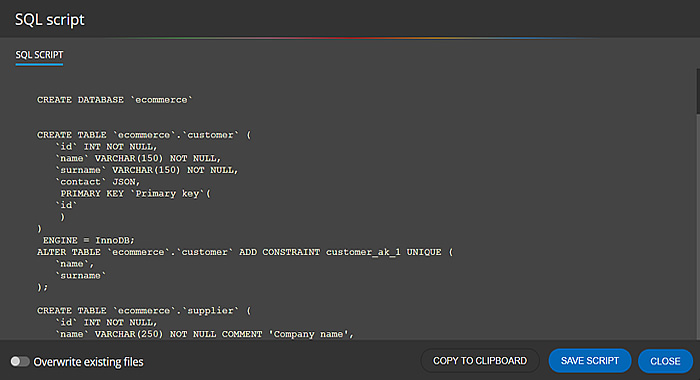Click the `name` VARCHAR(250) COMMENT 'Company name' line
The height and width of the screenshot is (380, 700).
tap(204, 334)
